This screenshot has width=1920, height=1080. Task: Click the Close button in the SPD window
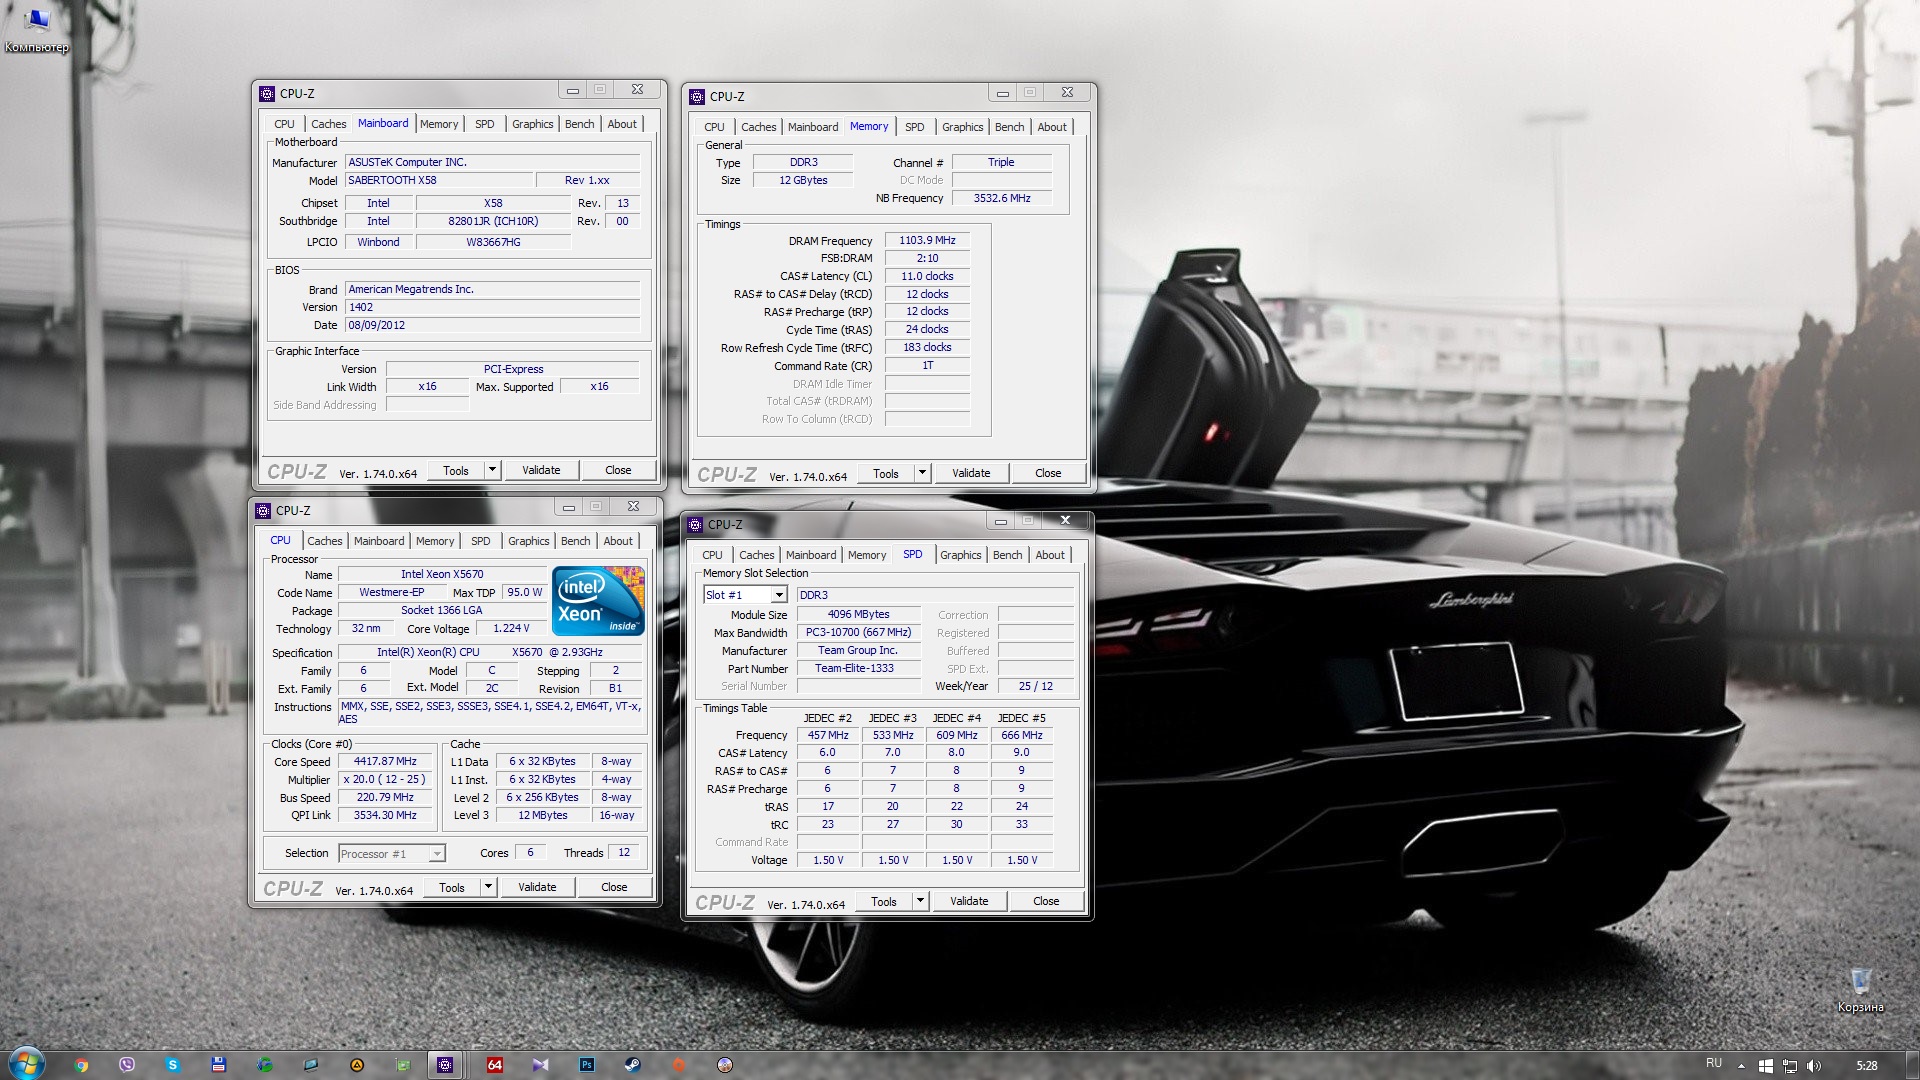(x=1046, y=901)
